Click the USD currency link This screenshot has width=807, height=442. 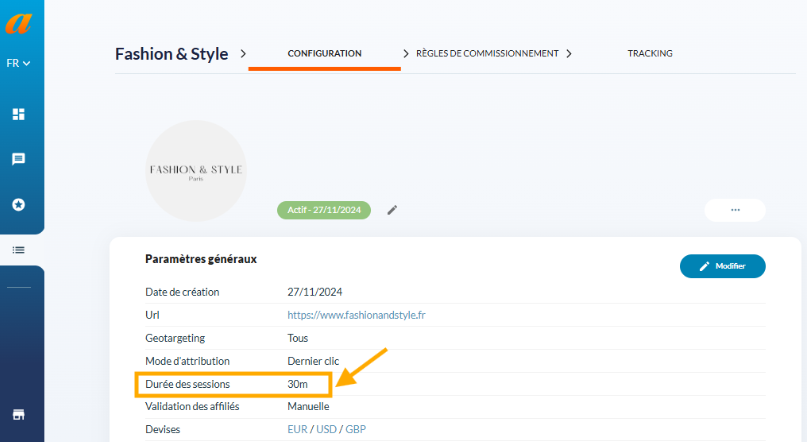coord(326,429)
